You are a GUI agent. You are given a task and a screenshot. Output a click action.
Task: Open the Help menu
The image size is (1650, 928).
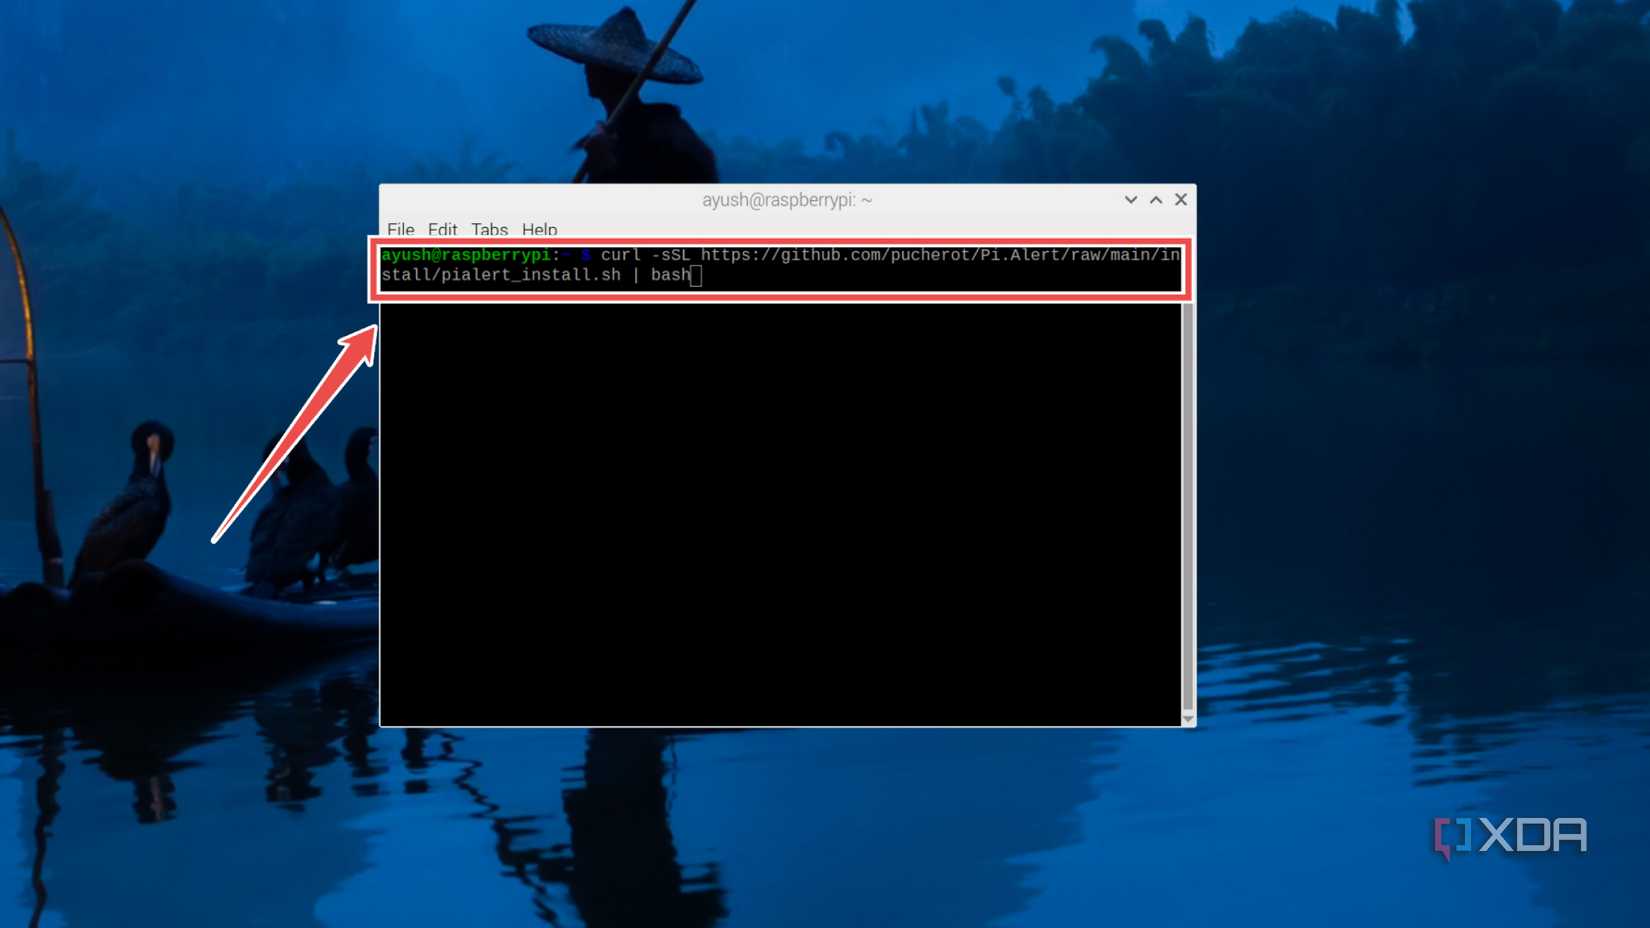click(x=539, y=230)
